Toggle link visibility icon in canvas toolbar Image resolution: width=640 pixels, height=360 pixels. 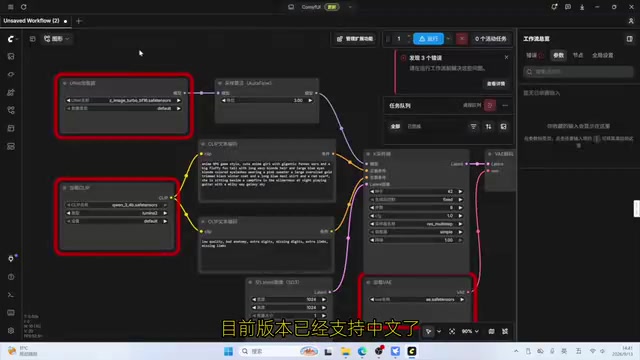pyautogui.click(x=505, y=331)
